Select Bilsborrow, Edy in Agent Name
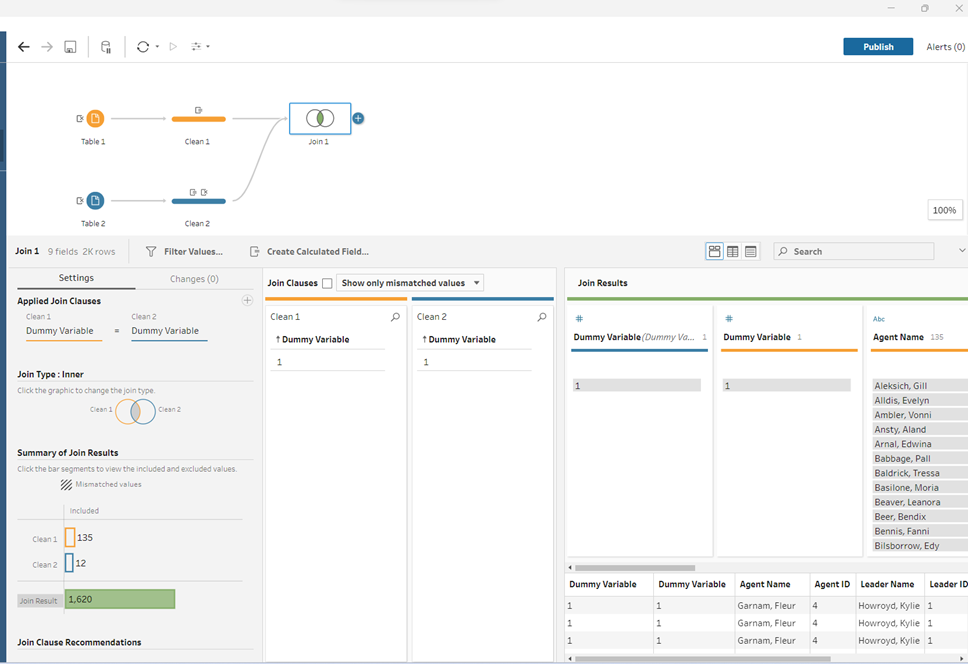The width and height of the screenshot is (968, 664). click(920, 546)
